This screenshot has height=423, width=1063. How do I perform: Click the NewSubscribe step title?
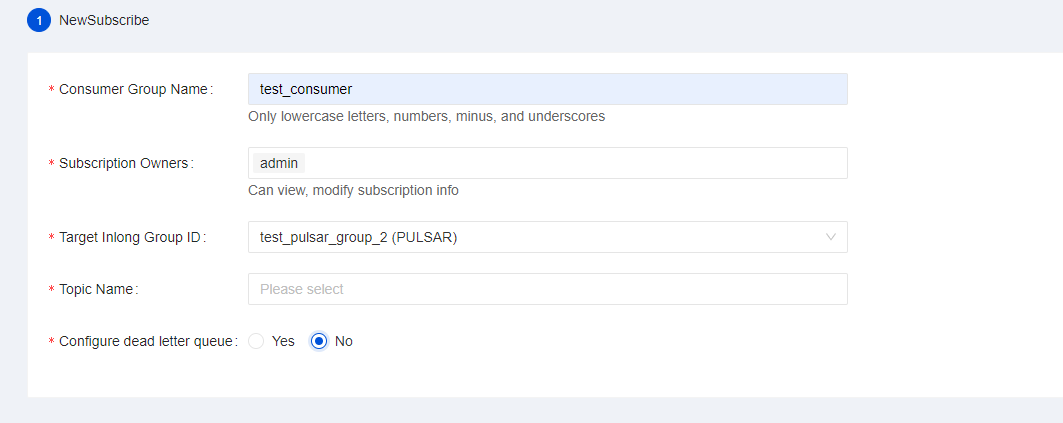(104, 20)
